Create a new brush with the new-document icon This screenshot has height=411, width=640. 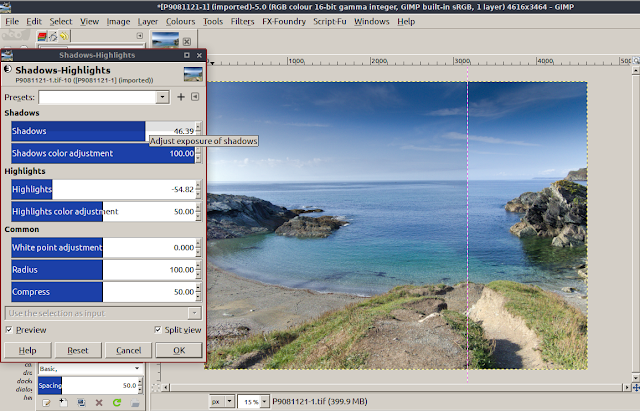point(64,403)
